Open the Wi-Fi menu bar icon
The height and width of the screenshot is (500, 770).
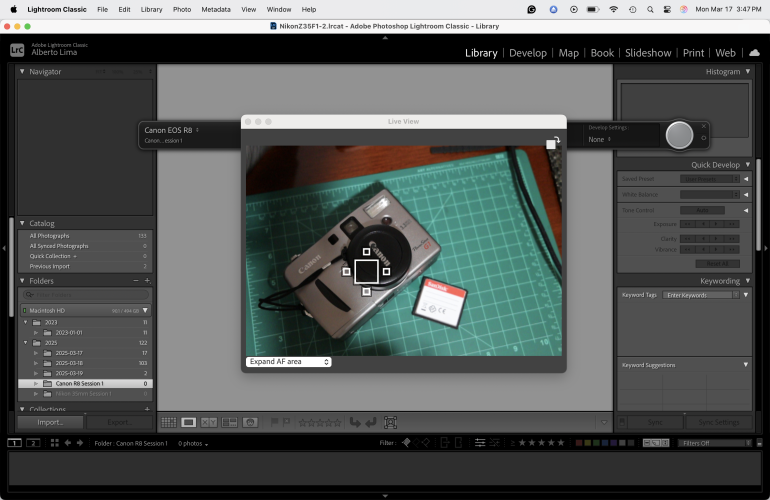[x=613, y=9]
